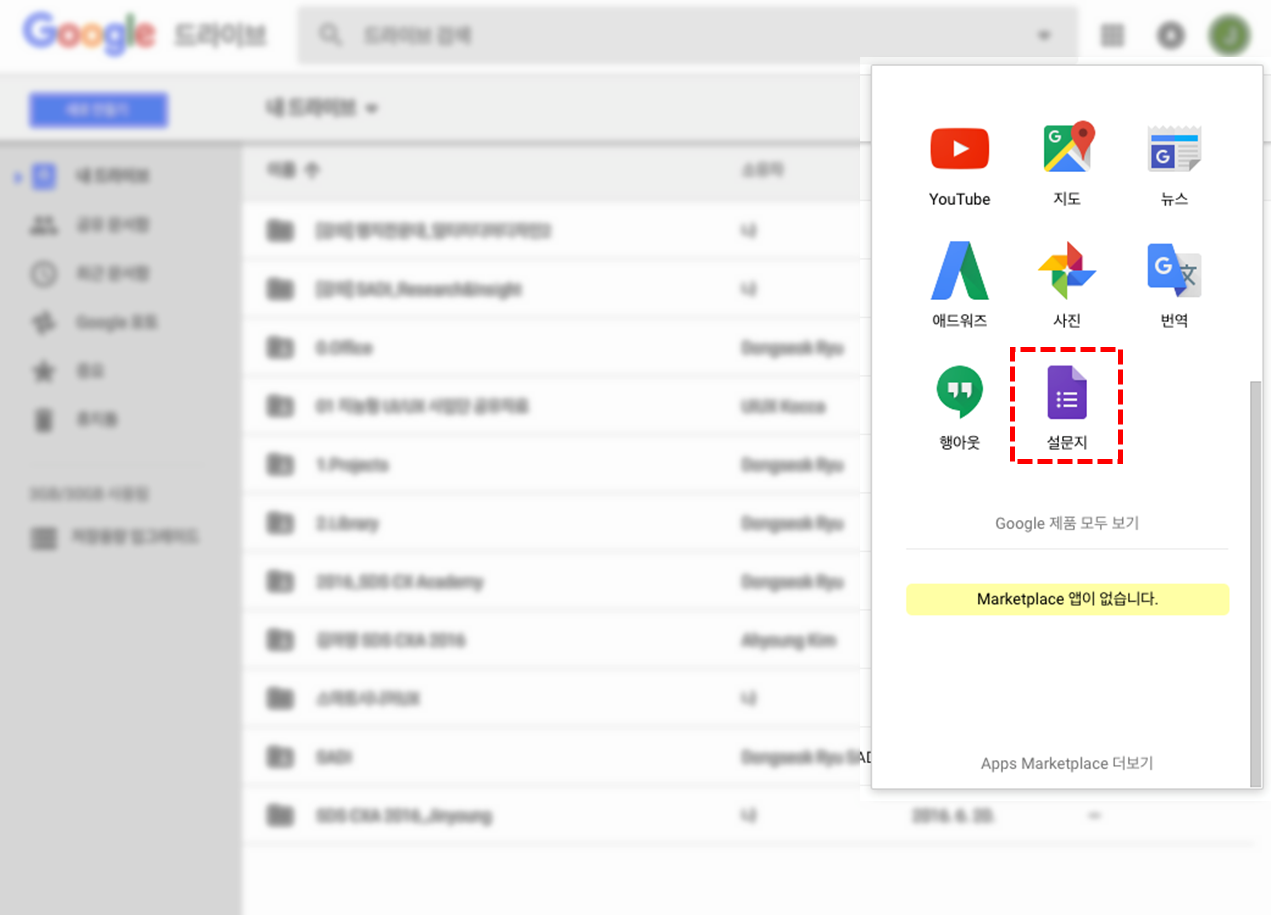
Task: Click the folder icon of 2.Library
Action: coord(280,523)
